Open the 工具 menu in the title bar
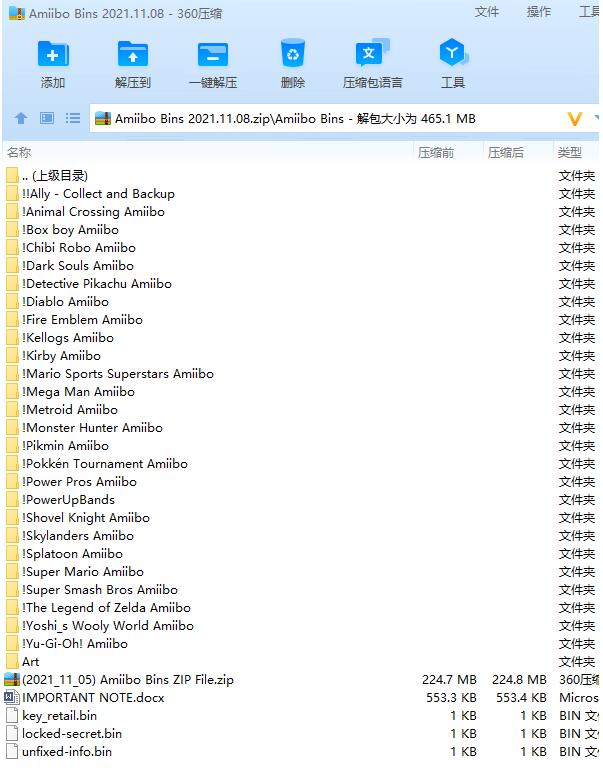 tap(589, 12)
